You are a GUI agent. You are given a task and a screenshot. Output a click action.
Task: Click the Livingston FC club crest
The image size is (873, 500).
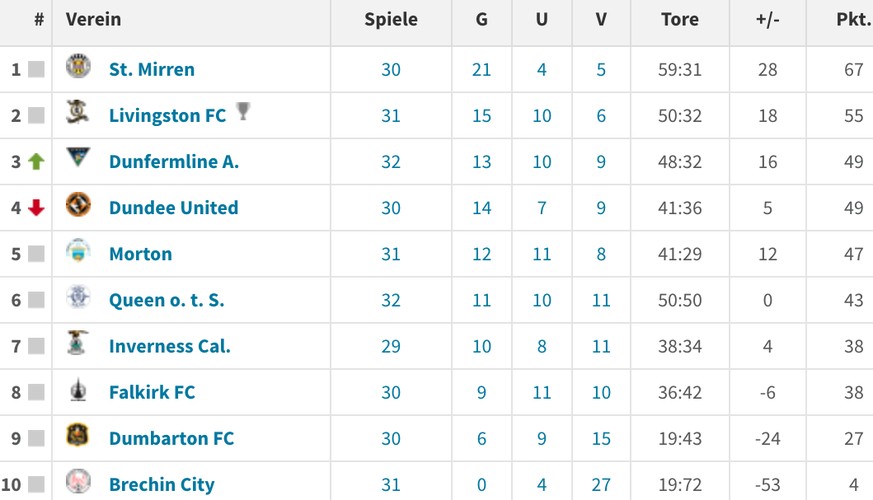(78, 112)
